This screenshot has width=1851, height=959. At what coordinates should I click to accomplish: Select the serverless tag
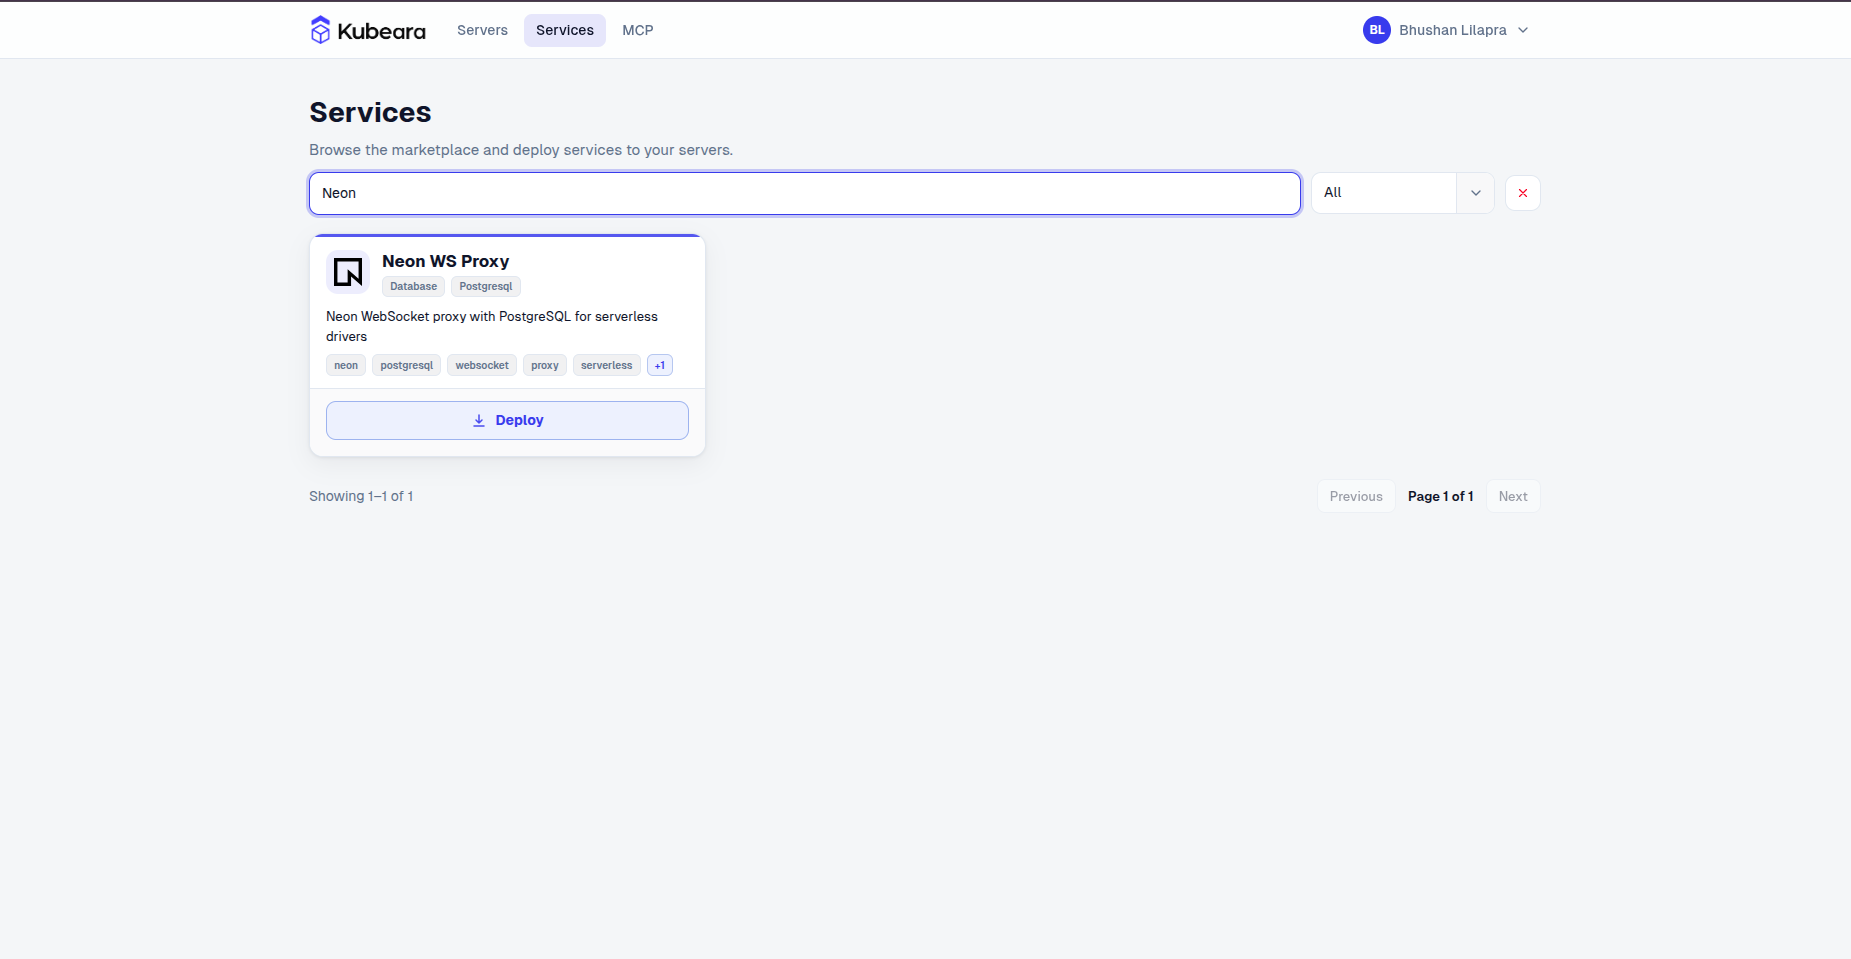coord(607,365)
